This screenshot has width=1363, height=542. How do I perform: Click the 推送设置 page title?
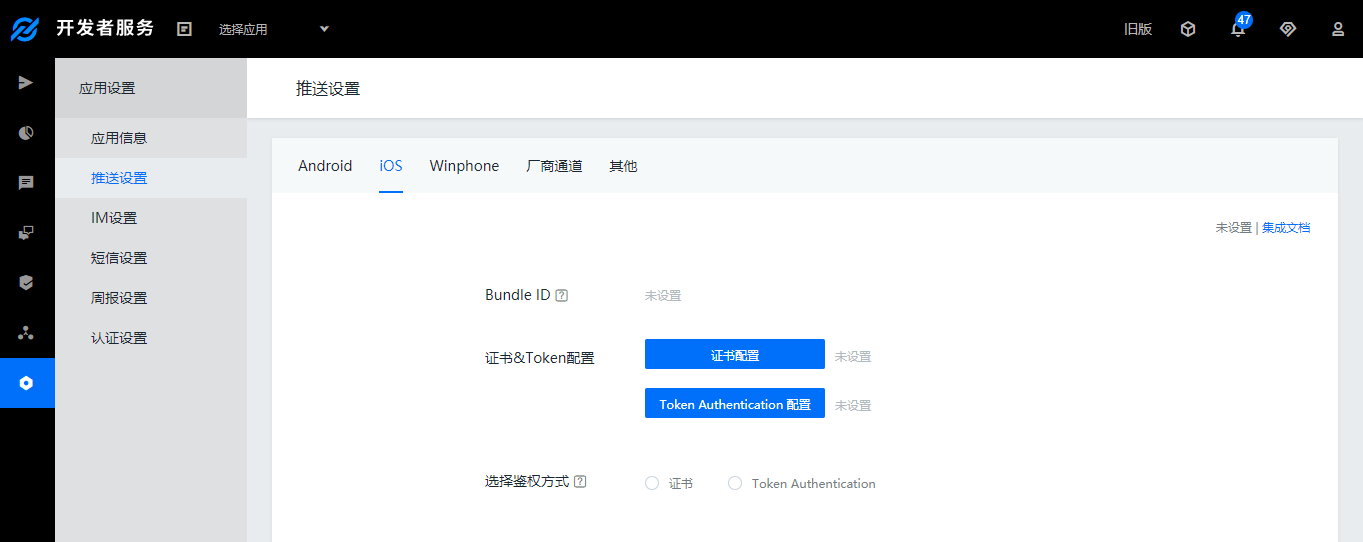(328, 88)
